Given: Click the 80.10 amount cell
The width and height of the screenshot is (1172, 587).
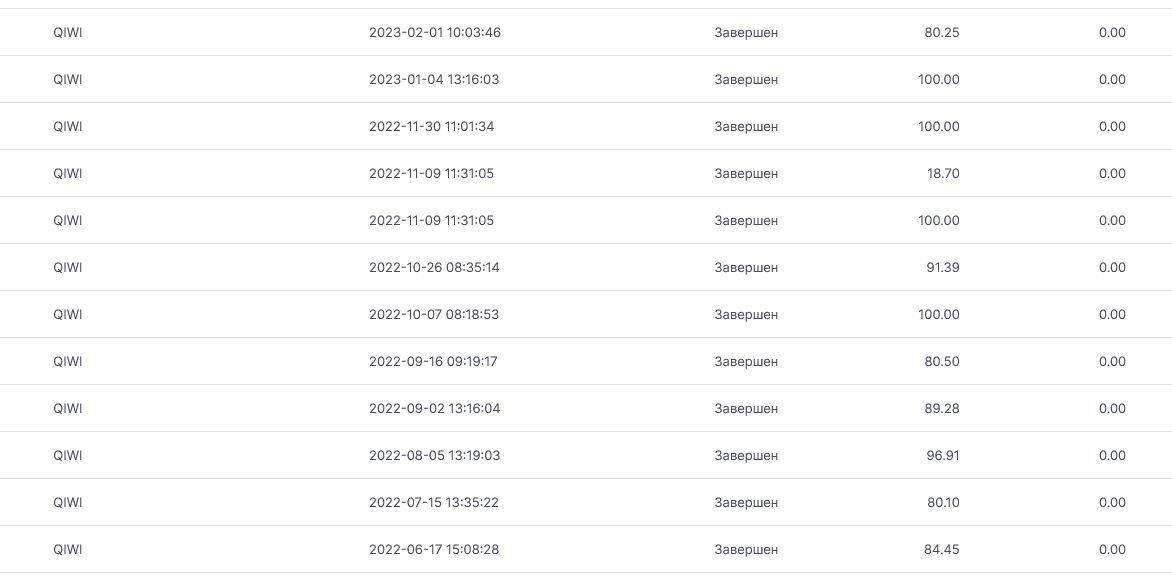Looking at the screenshot, I should coord(942,503).
